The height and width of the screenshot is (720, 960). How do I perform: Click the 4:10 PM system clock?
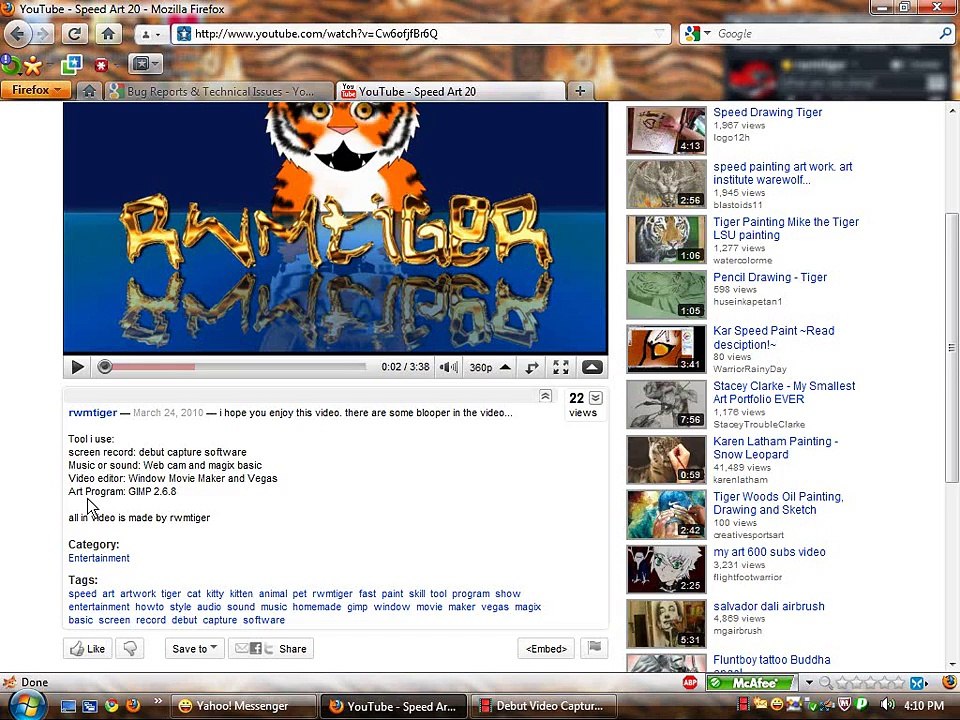pos(924,706)
